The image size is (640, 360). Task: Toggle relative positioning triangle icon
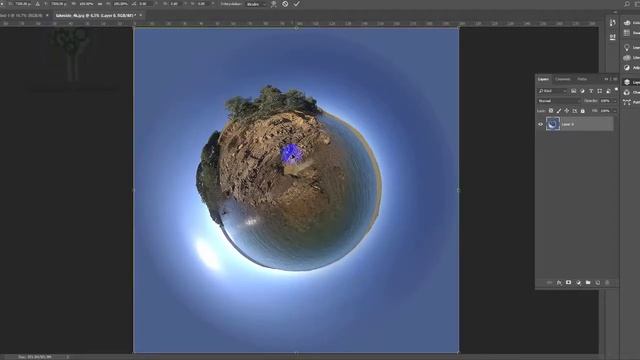[x=37, y=4]
